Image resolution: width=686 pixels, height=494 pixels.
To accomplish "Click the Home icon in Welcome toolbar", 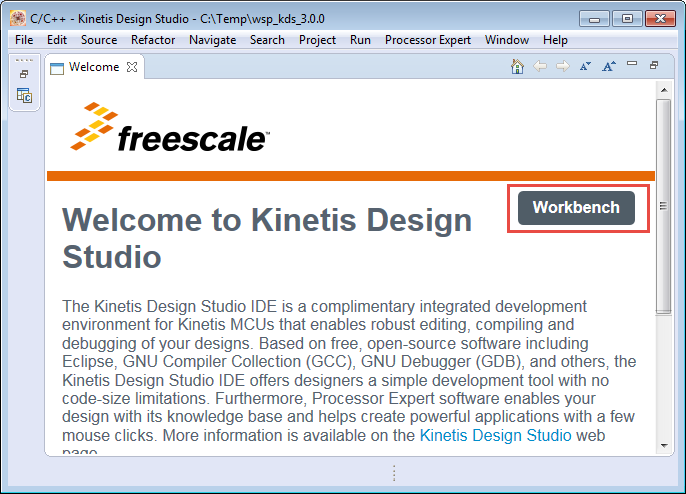I will click(x=517, y=67).
